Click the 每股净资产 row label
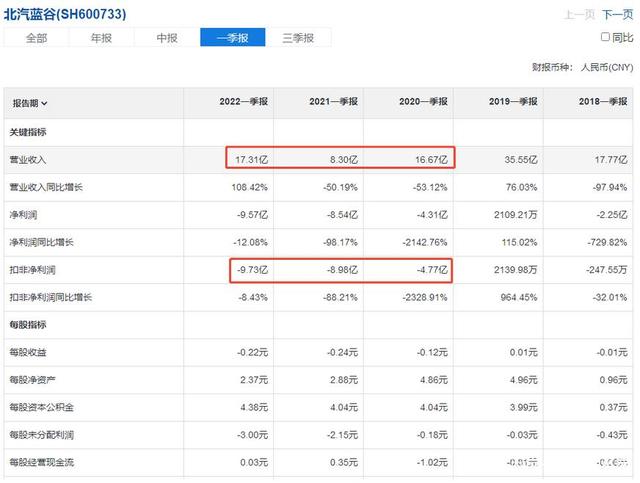The width and height of the screenshot is (640, 483). [x=32, y=380]
